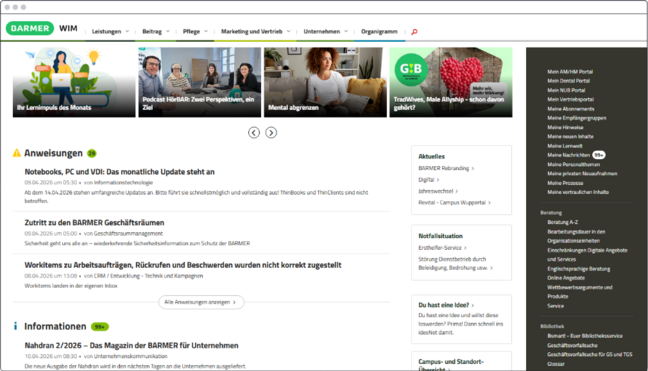Open 'Ihr Lernimpuls des Monats' tile
Image resolution: width=648 pixels, height=371 pixels.
[74, 82]
